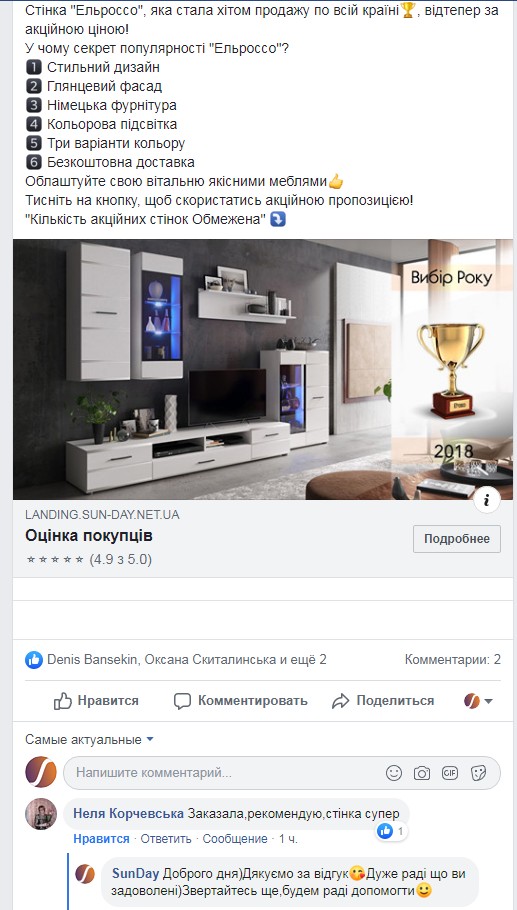Click the SunDay avatar in the reply
517x910 pixels.
(x=85, y=873)
